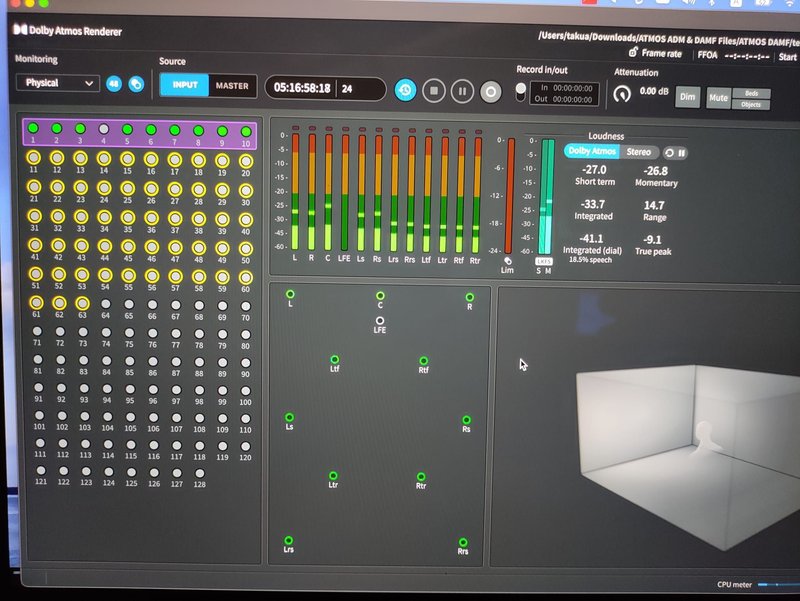Reset loudness measurement with circular arrow icon
Screen dimensions: 800x601
[x=669, y=152]
